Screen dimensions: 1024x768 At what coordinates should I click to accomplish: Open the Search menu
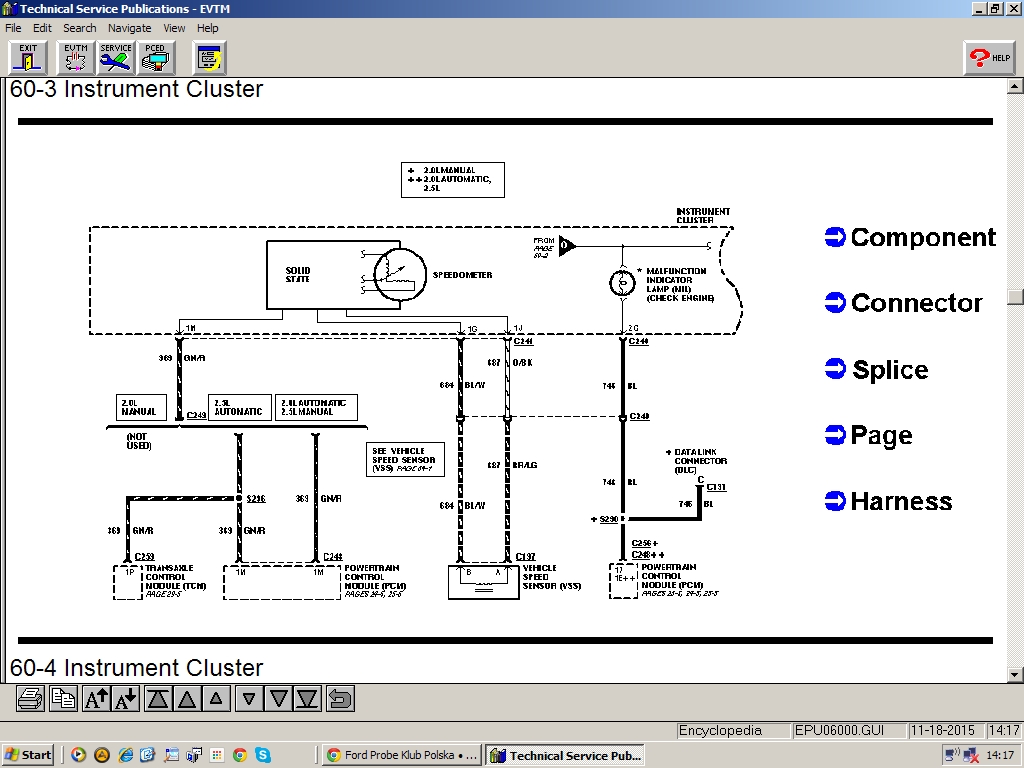tap(80, 28)
